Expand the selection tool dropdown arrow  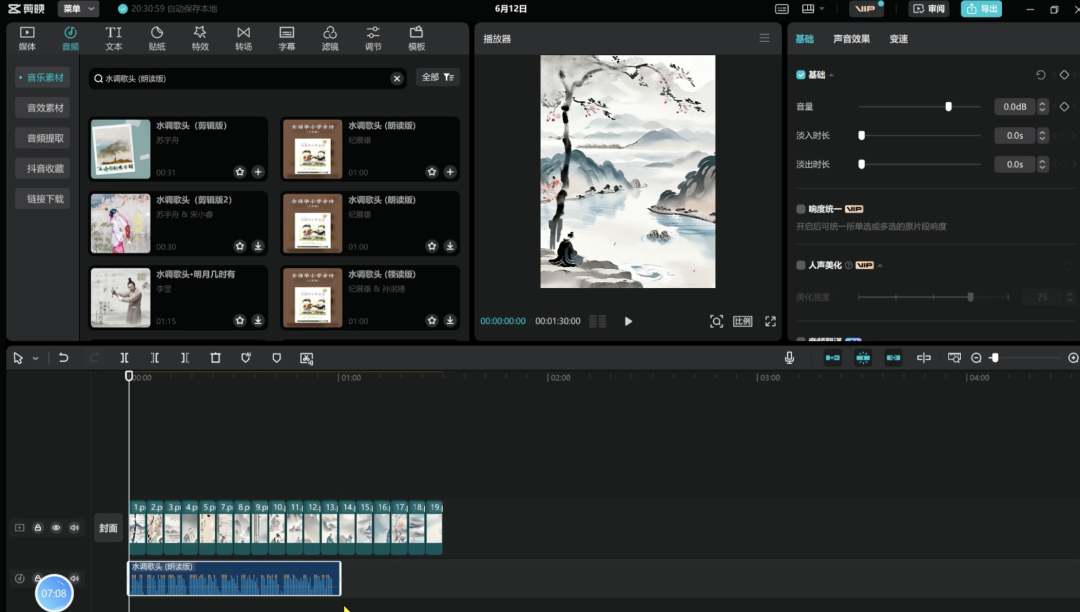[36, 358]
